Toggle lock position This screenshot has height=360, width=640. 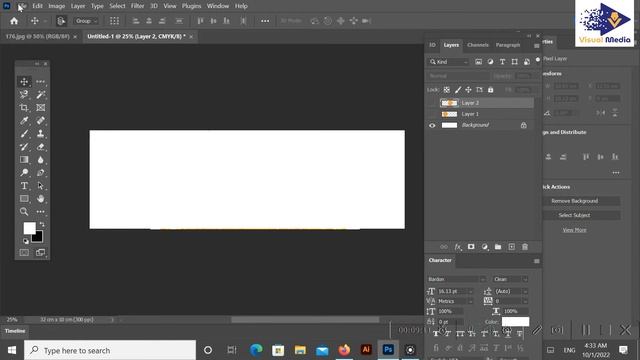(469, 90)
